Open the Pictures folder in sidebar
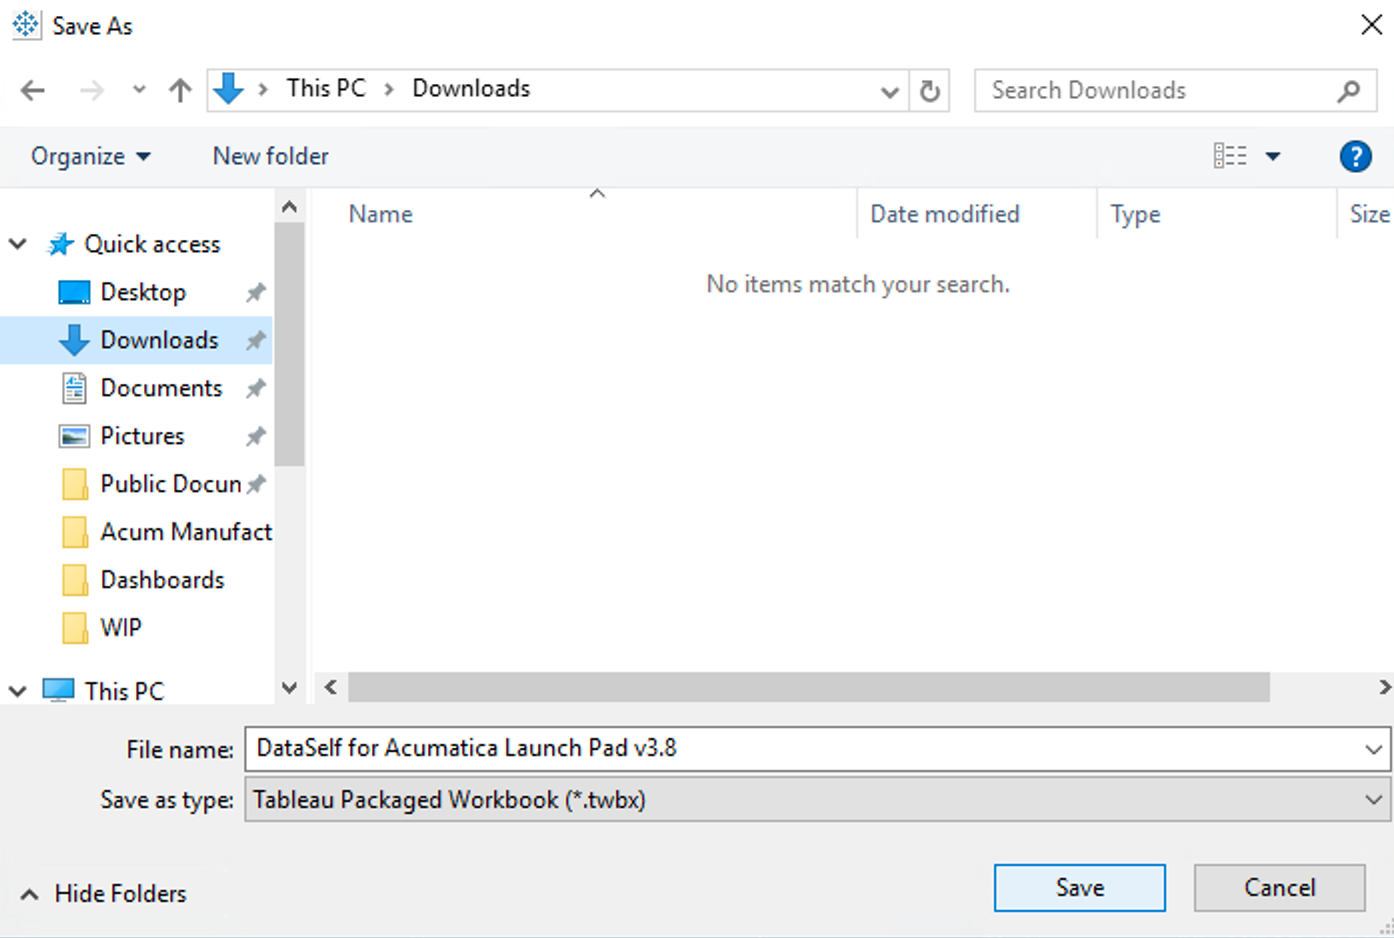This screenshot has width=1394, height=938. (x=142, y=436)
